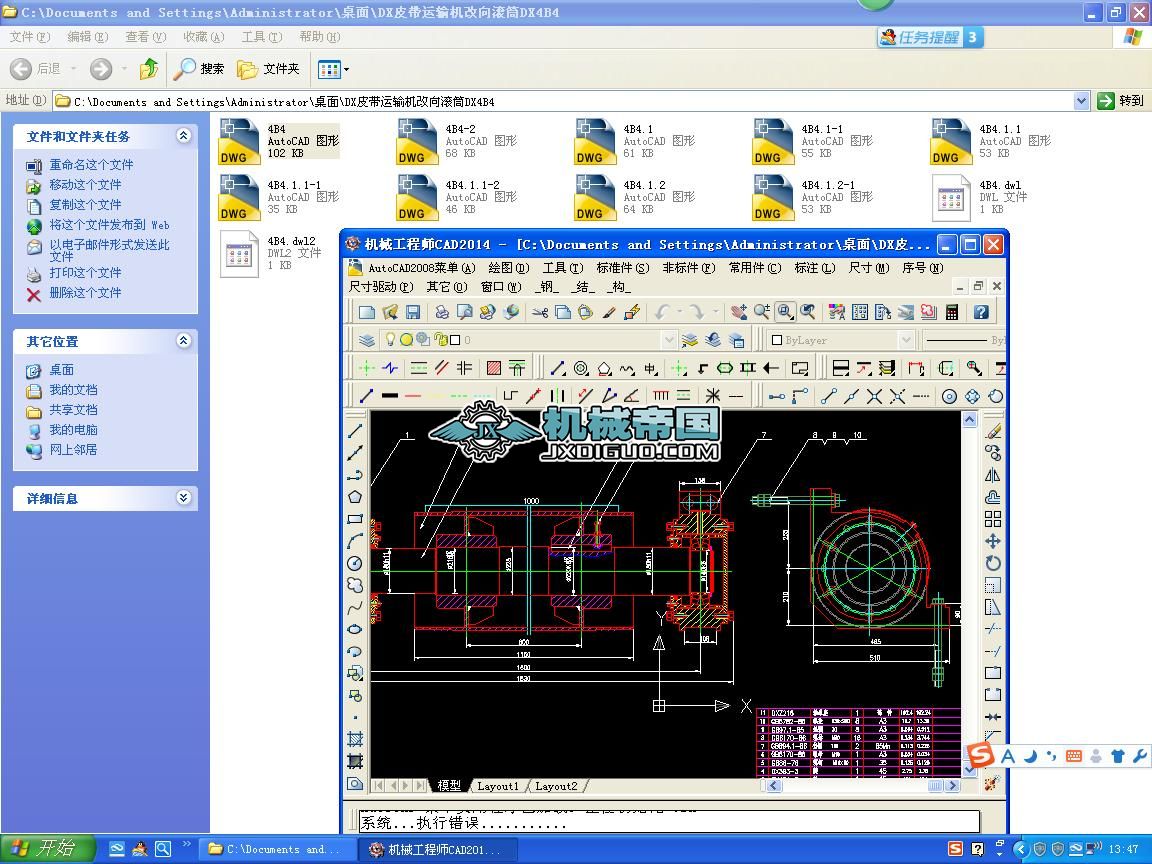
Task: Collapse the 文件和文件夹任务 panel
Action: 184,136
